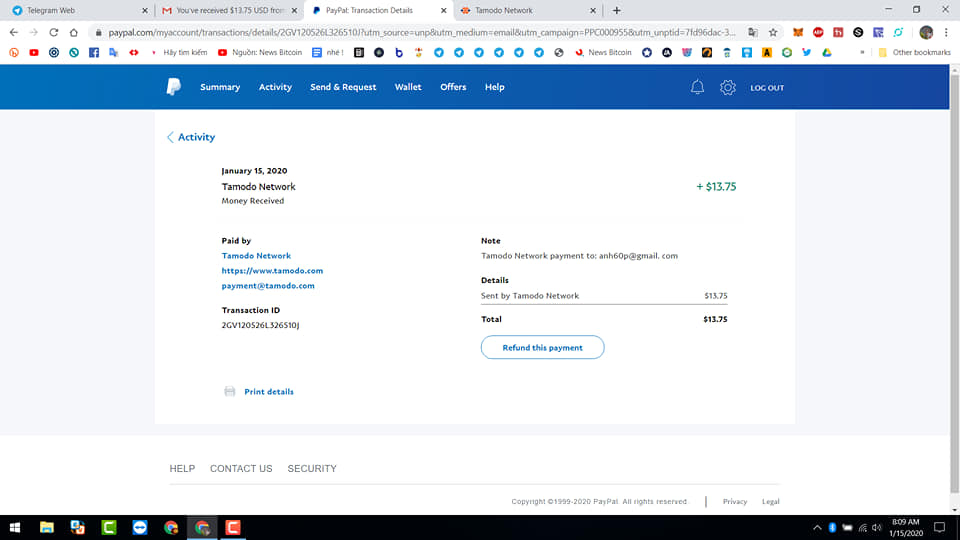Open Other bookmarks folder
This screenshot has width=960, height=540.
(x=914, y=53)
